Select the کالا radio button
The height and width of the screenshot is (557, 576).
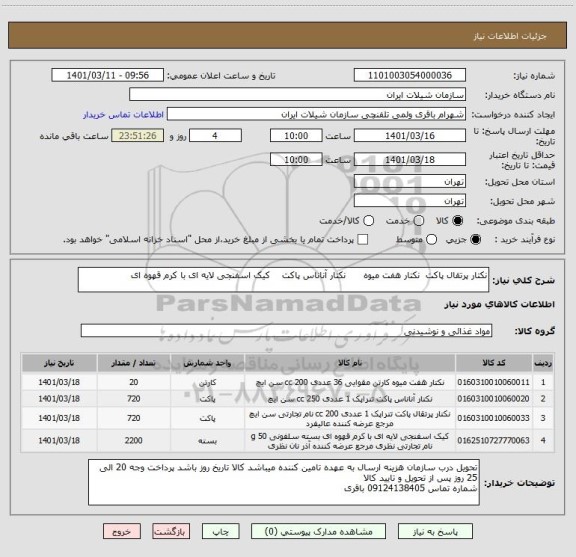pos(458,220)
